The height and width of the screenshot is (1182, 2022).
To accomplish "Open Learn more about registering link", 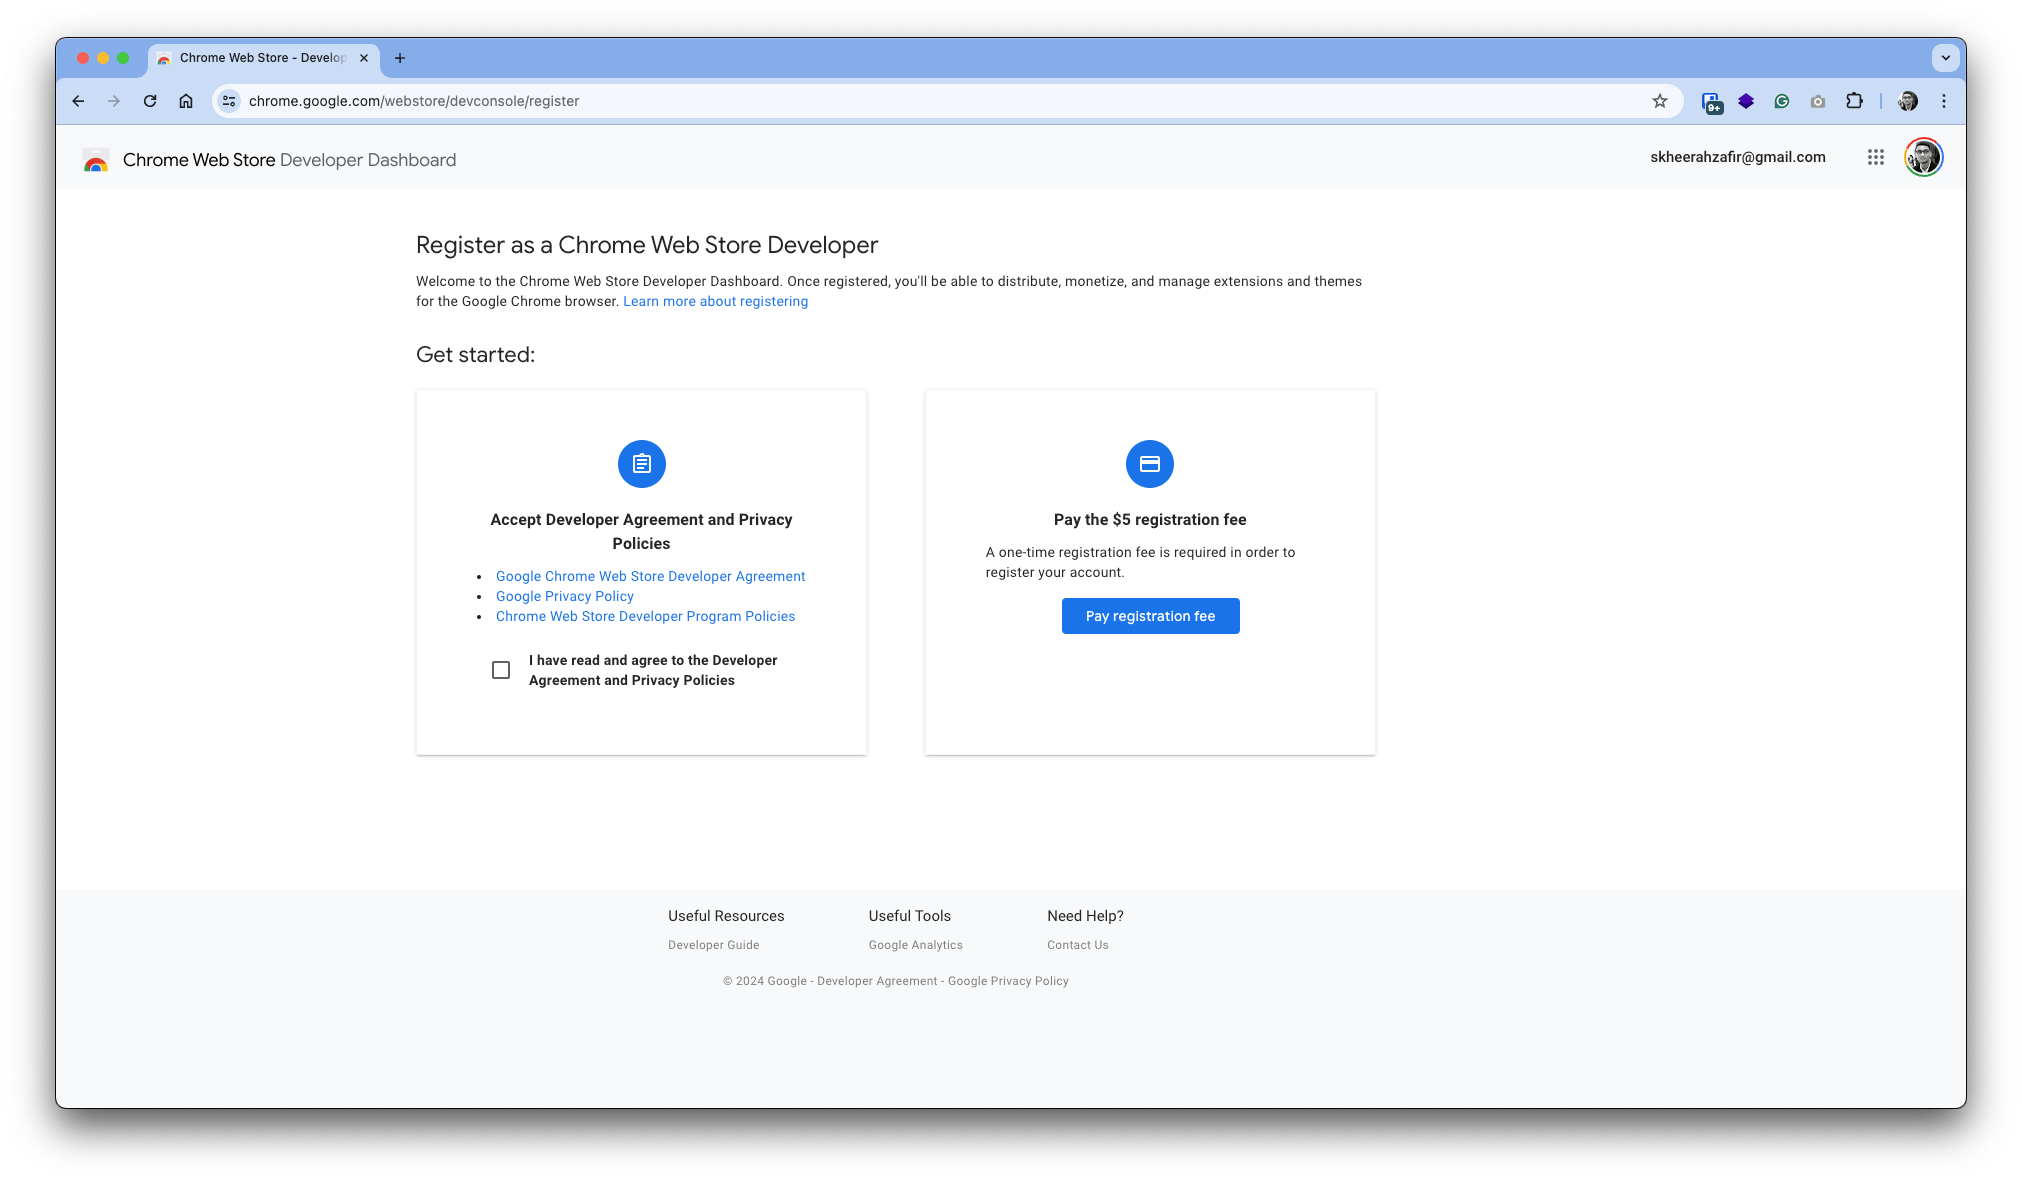I will point(716,301).
